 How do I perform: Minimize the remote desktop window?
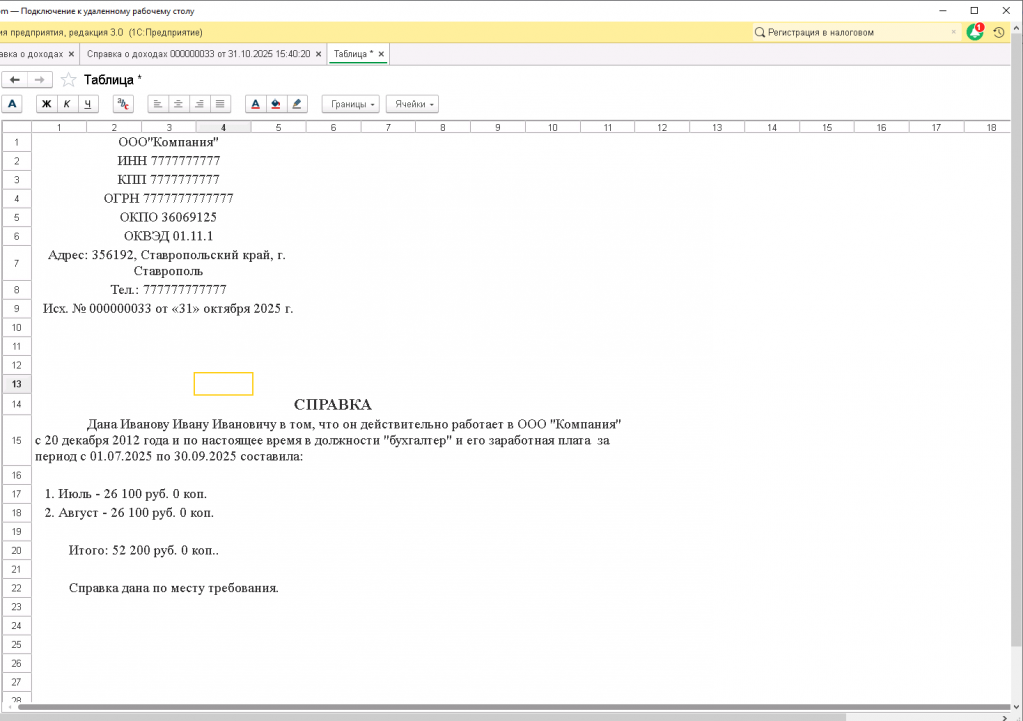[x=943, y=10]
